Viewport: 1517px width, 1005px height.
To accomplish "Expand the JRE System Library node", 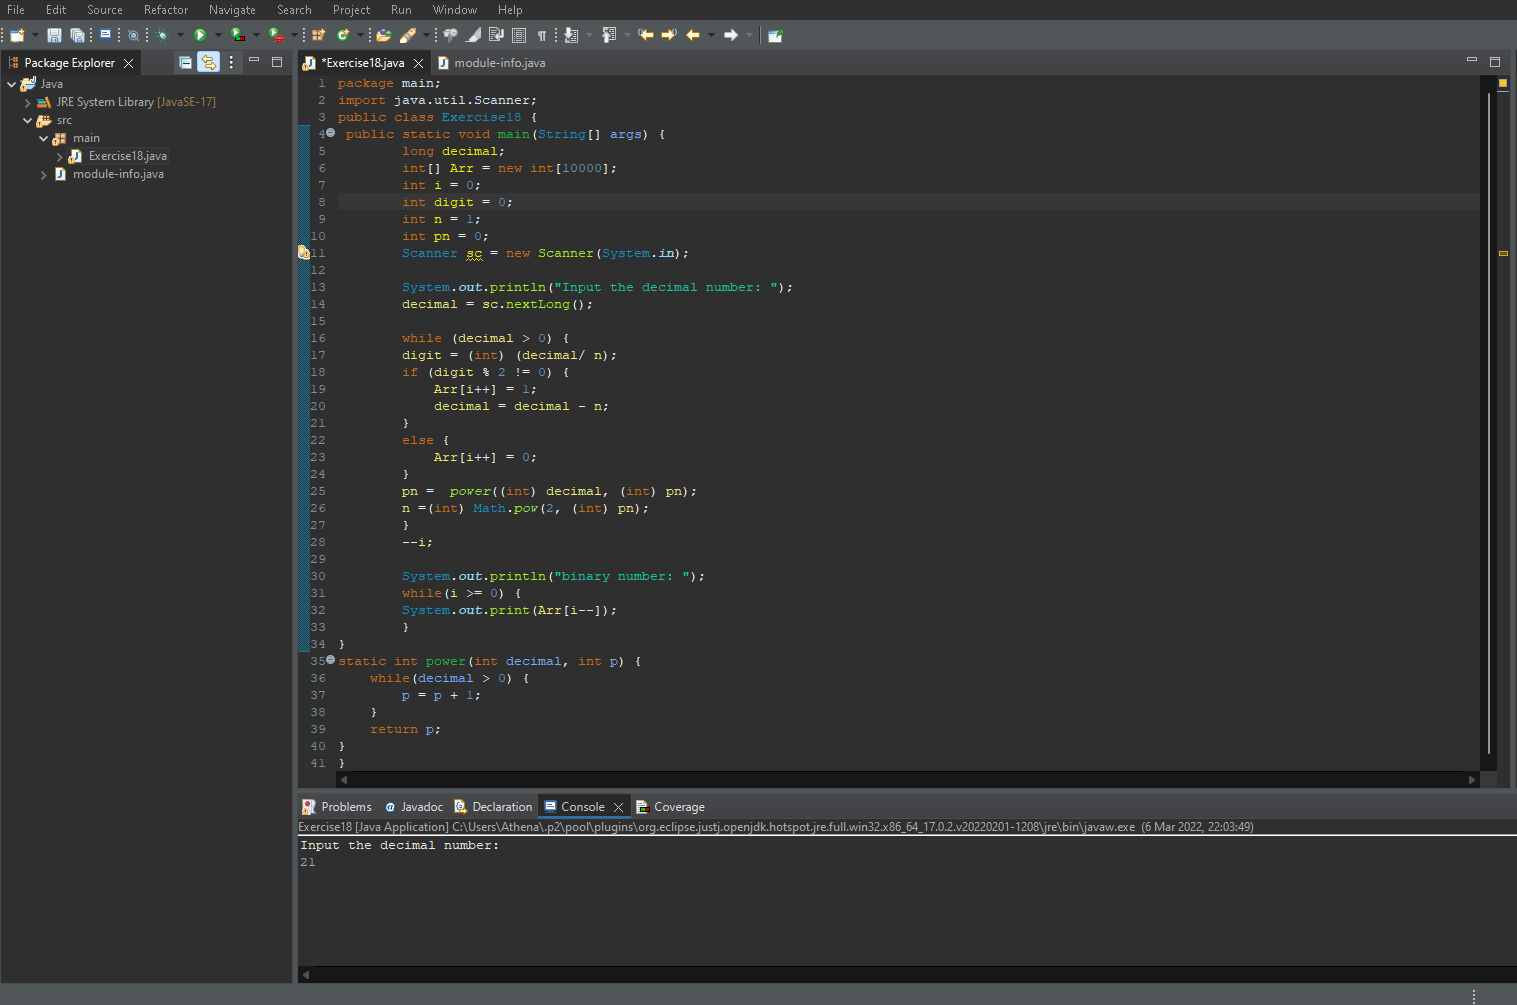I will (27, 101).
